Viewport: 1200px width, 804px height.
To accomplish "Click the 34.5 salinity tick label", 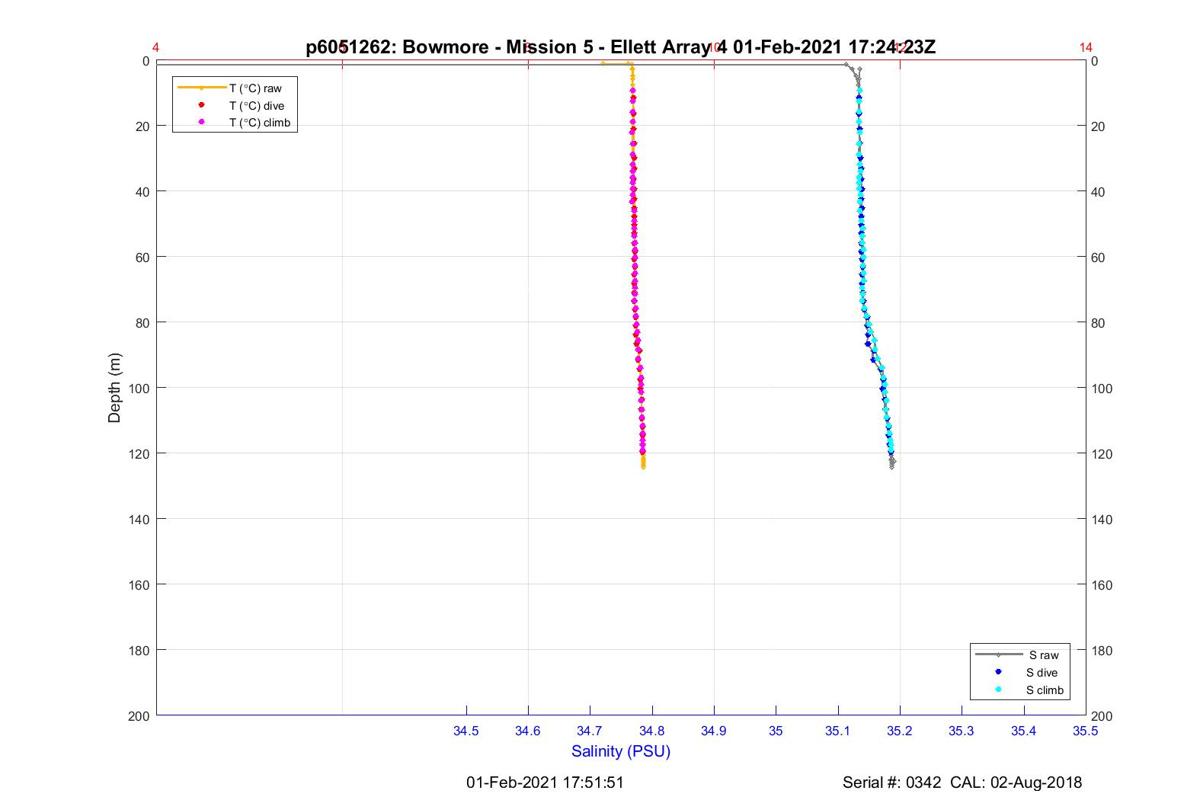I will (466, 731).
